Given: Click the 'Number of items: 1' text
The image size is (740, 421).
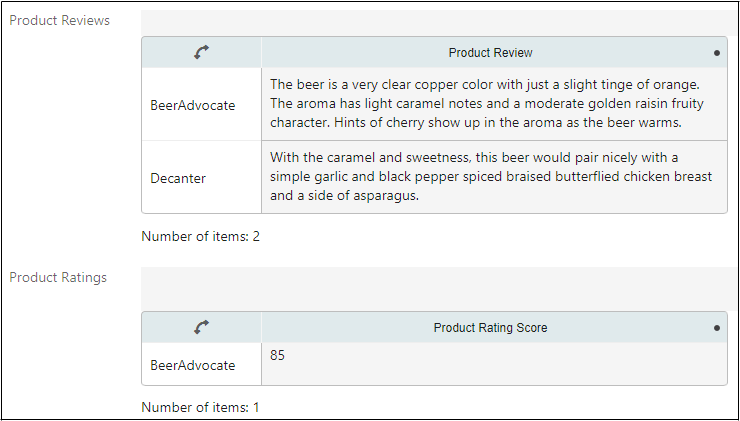Looking at the screenshot, I should coord(200,407).
